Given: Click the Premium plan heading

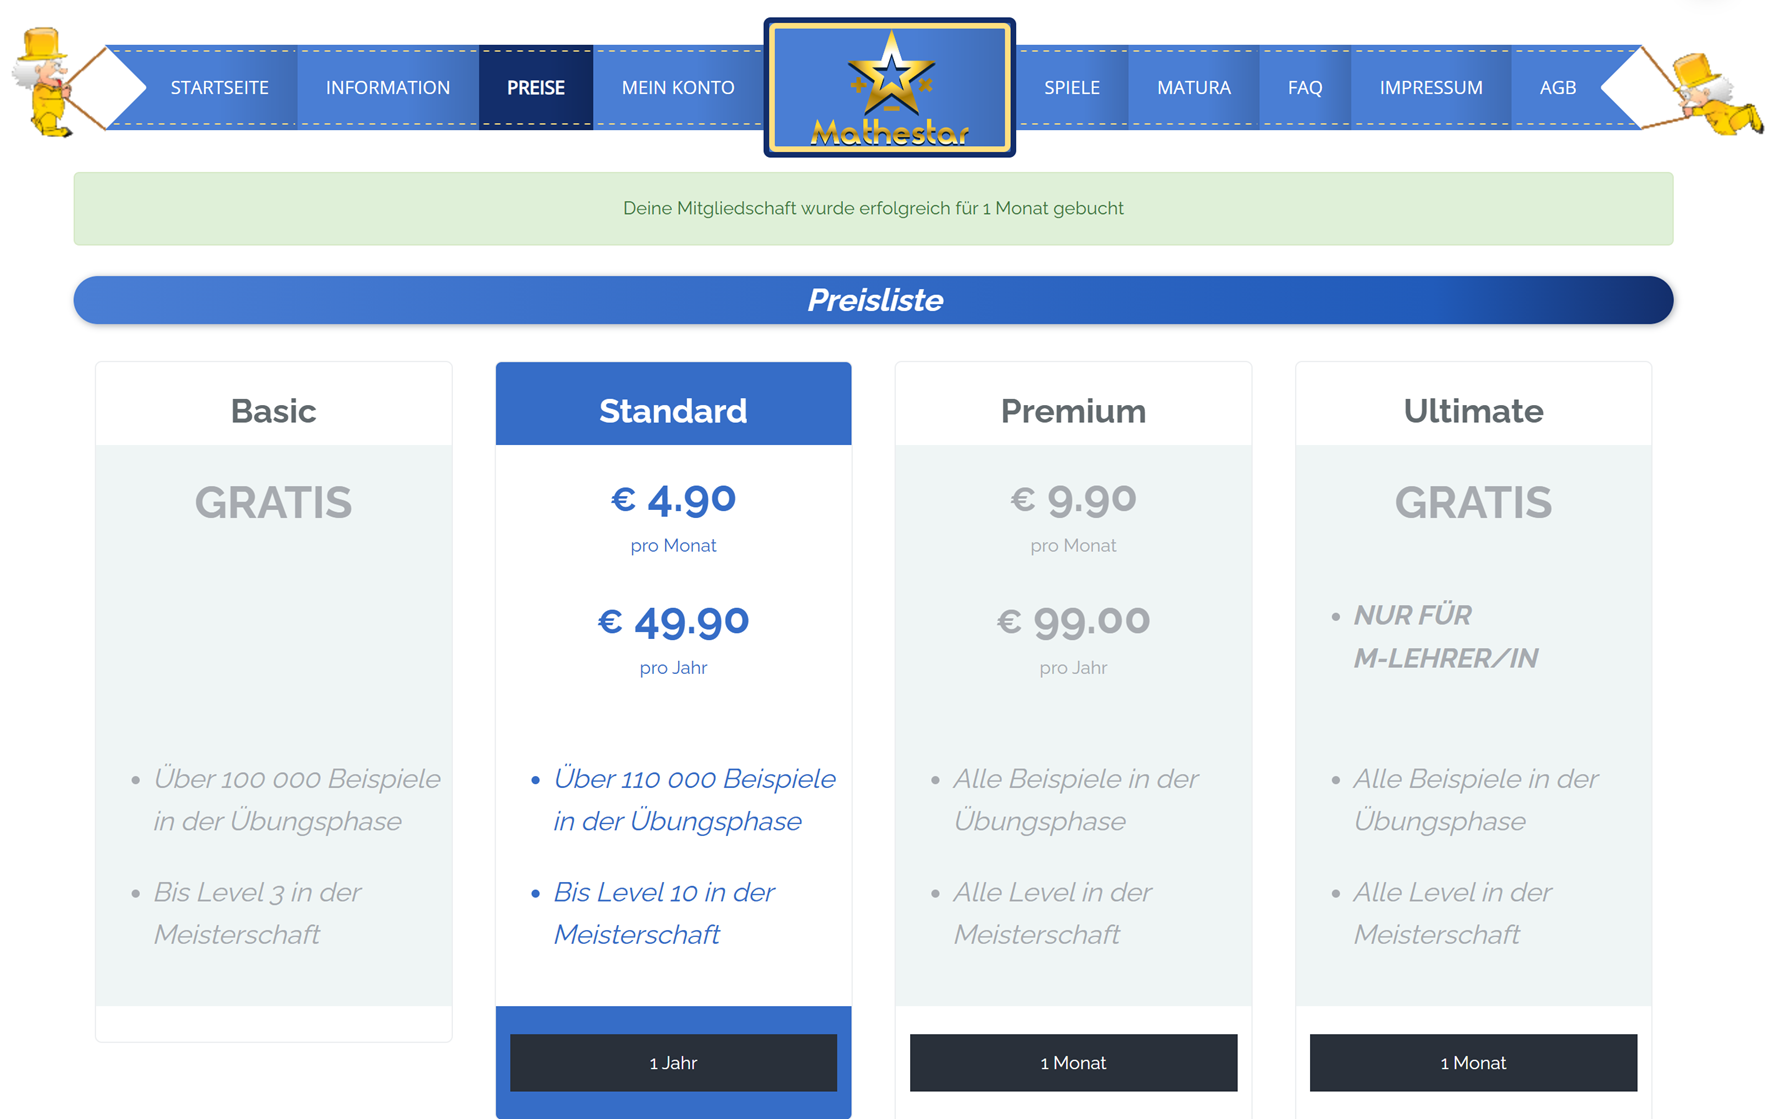Looking at the screenshot, I should coord(1073,410).
